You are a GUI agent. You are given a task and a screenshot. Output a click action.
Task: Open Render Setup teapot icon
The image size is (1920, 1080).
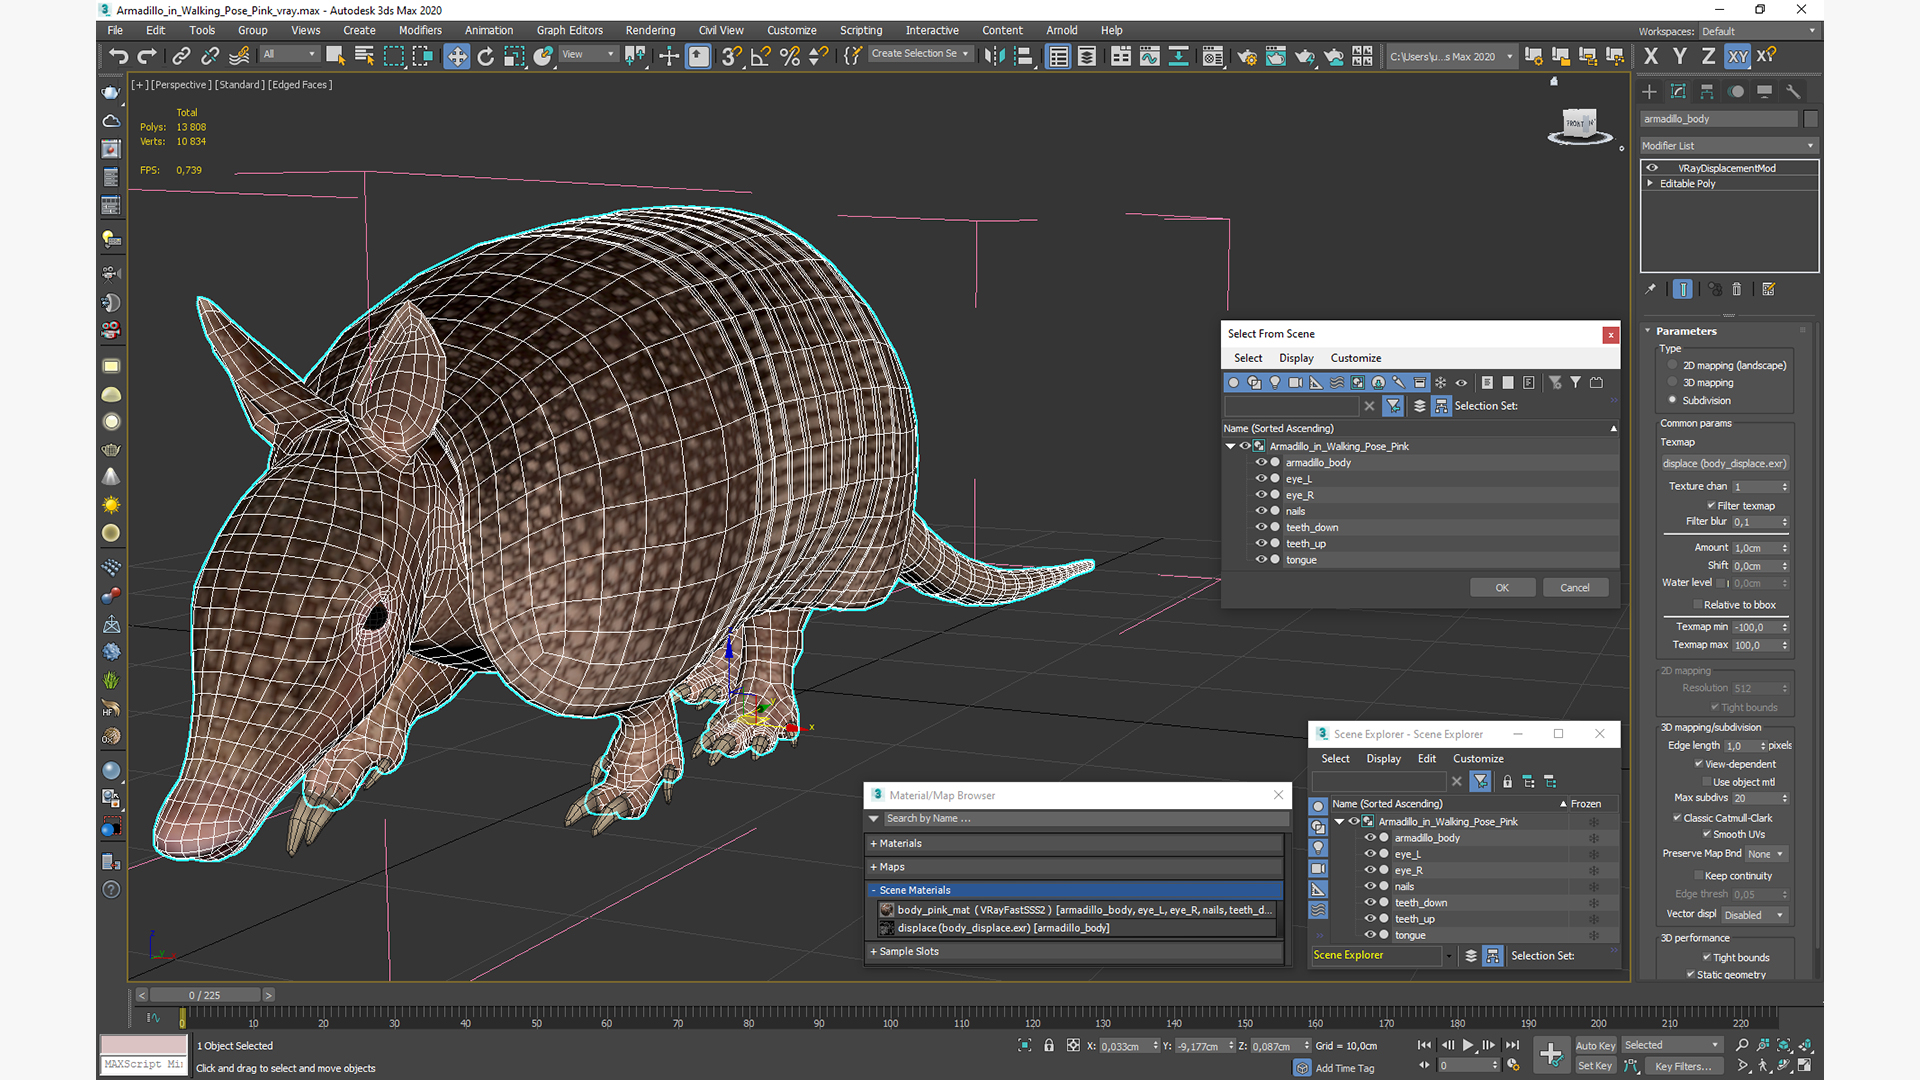(x=1247, y=56)
